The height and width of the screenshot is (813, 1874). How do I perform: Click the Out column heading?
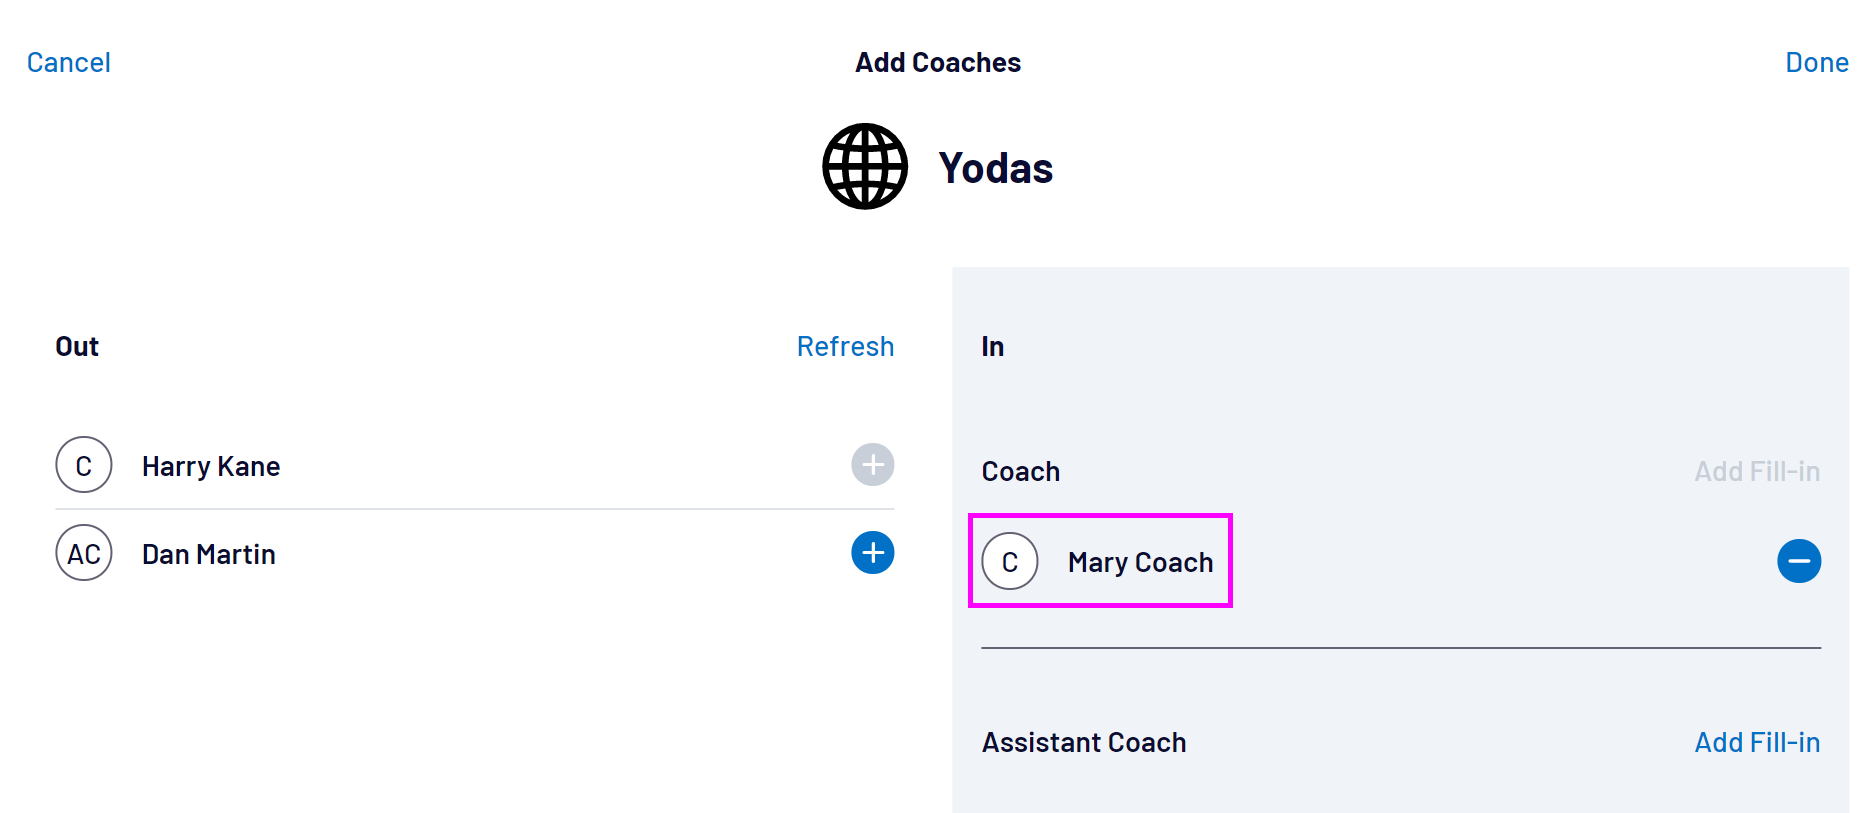point(77,346)
